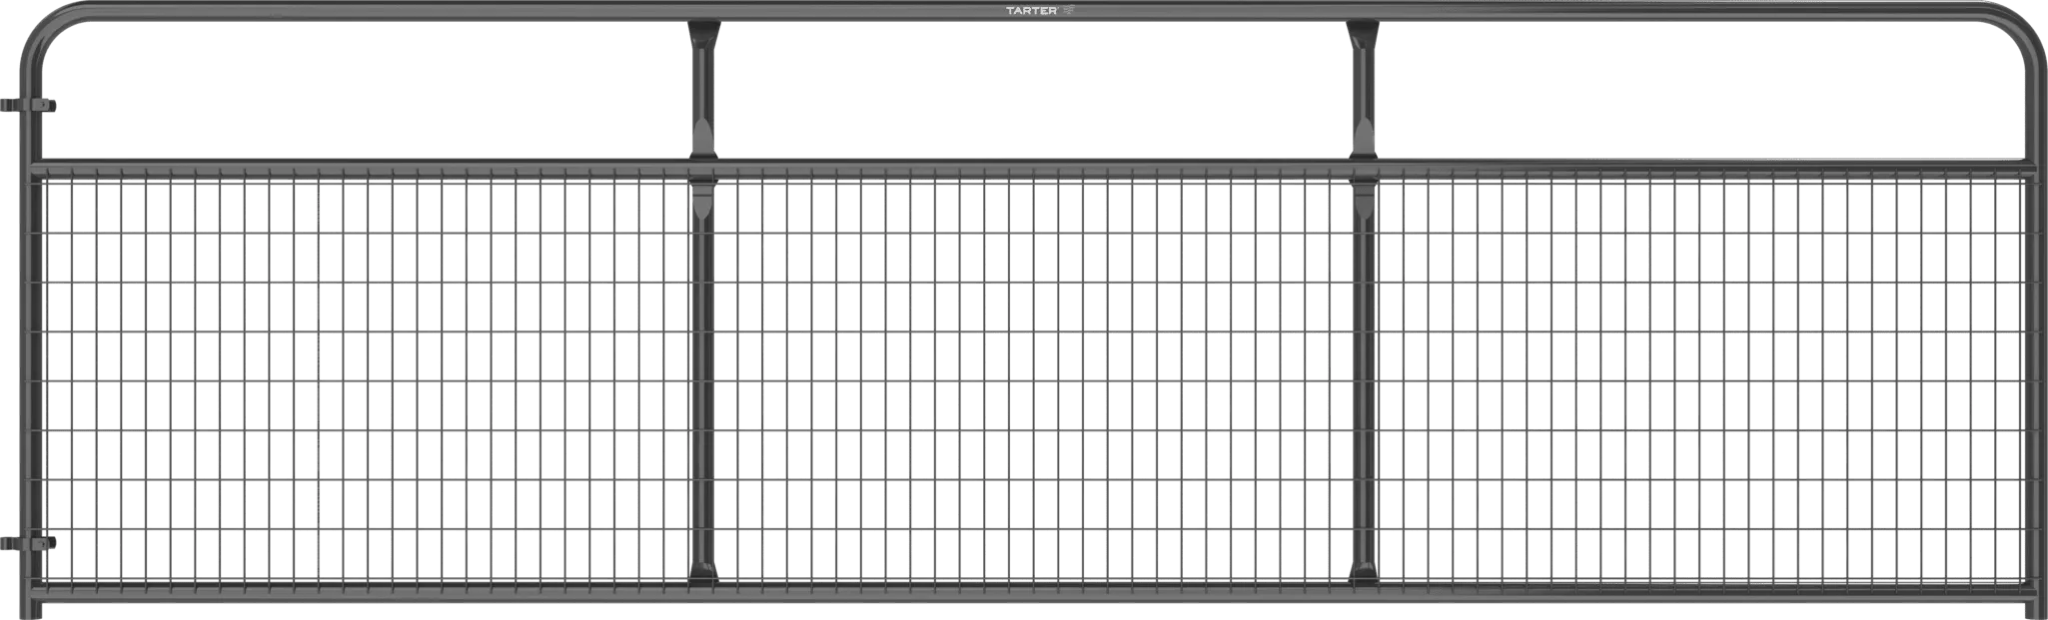Click the upper hinge bracket on left post

[34, 105]
